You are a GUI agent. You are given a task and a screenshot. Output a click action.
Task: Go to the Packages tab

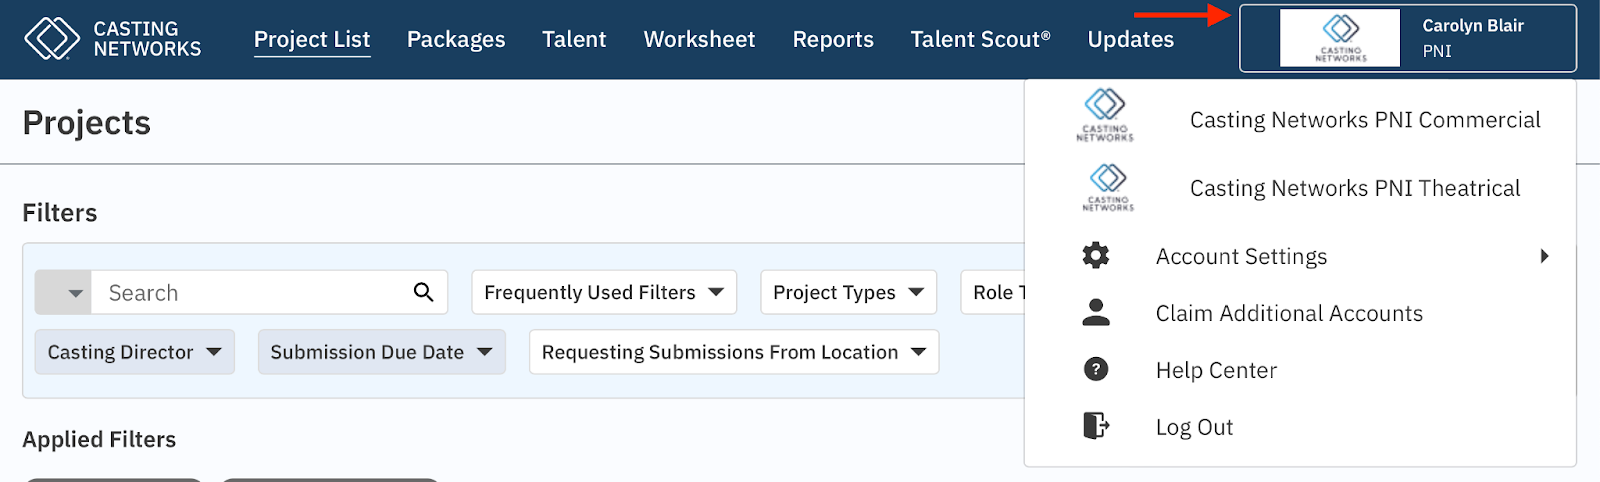[456, 39]
